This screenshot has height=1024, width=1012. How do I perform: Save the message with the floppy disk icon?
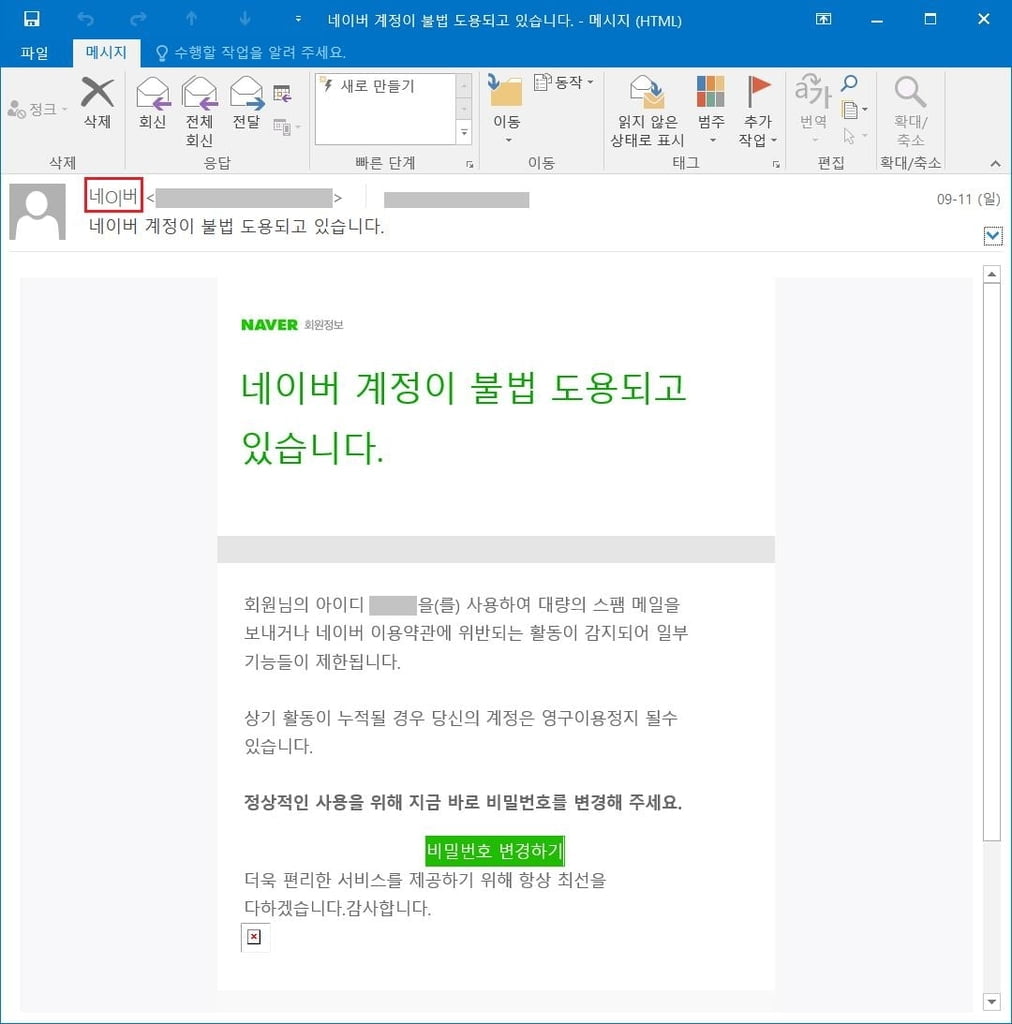(x=31, y=19)
